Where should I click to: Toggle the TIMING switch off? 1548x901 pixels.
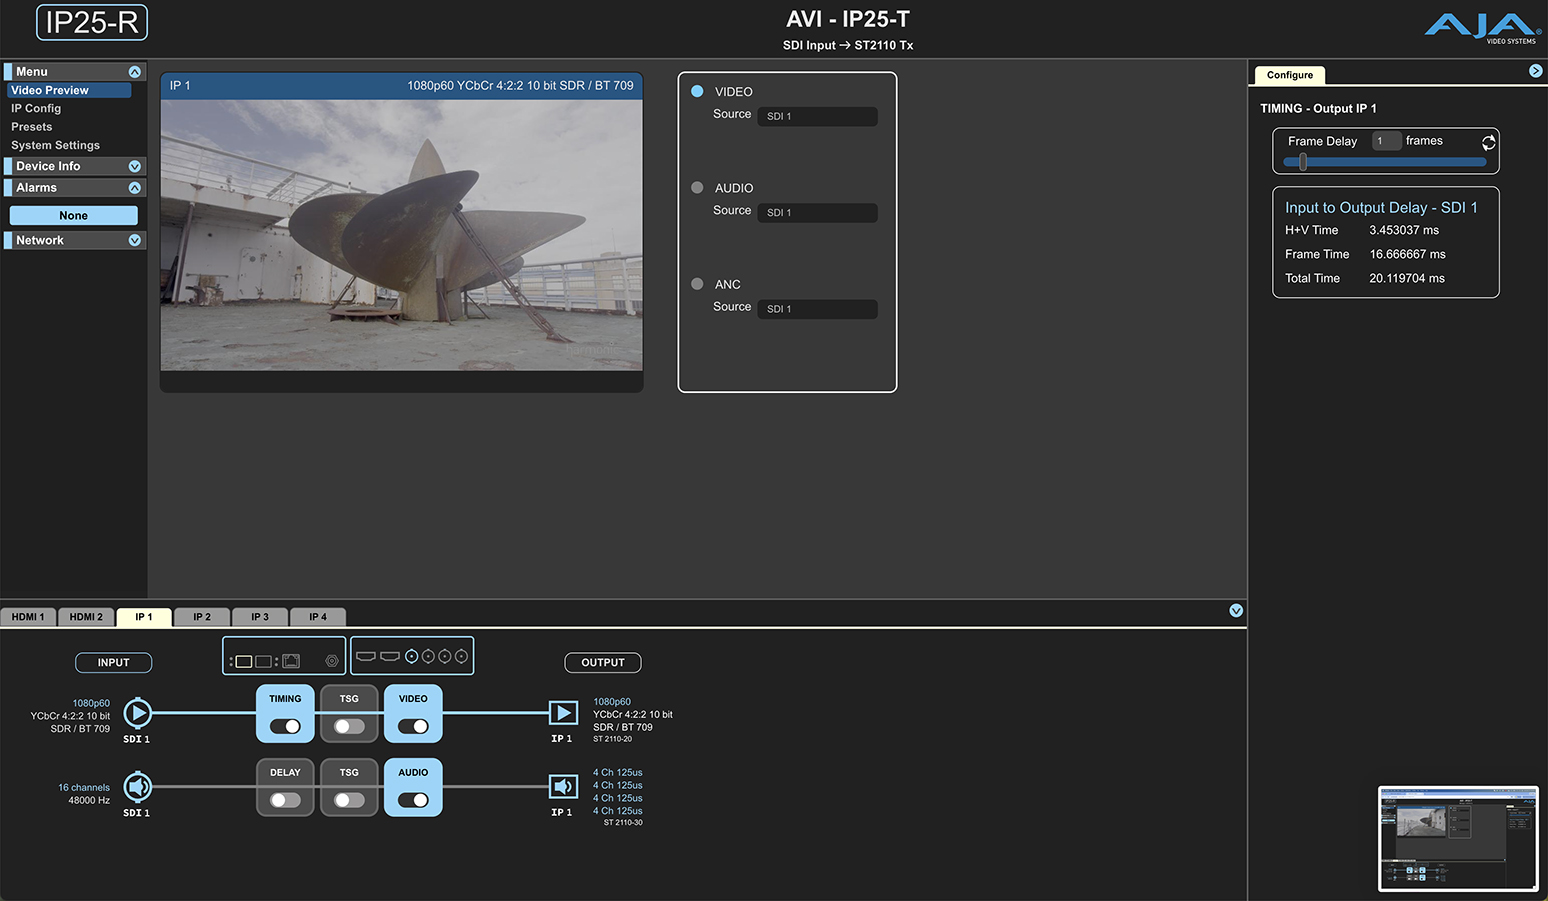pos(285,726)
